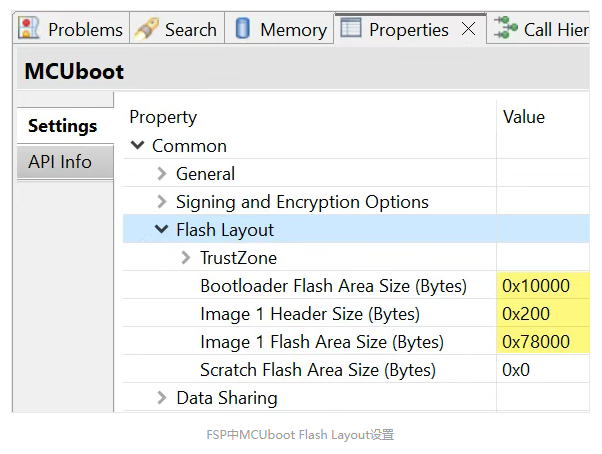This screenshot has width=602, height=454.
Task: Expand the Data Sharing group
Action: pos(162,398)
